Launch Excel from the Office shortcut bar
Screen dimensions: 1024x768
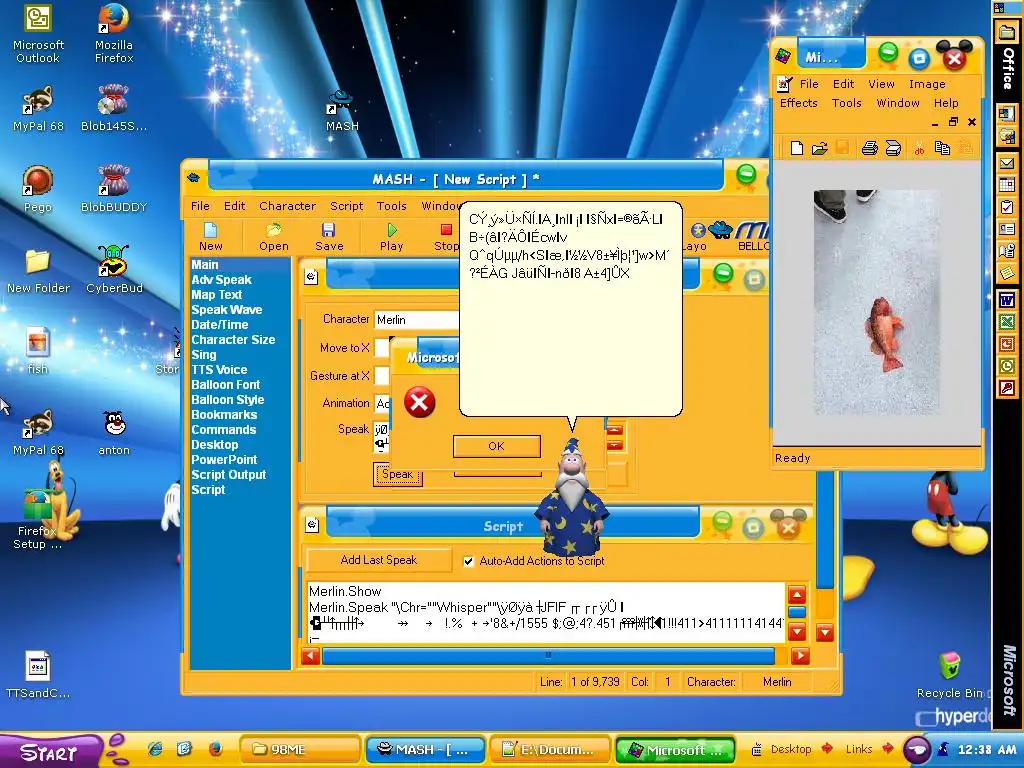tap(1006, 322)
